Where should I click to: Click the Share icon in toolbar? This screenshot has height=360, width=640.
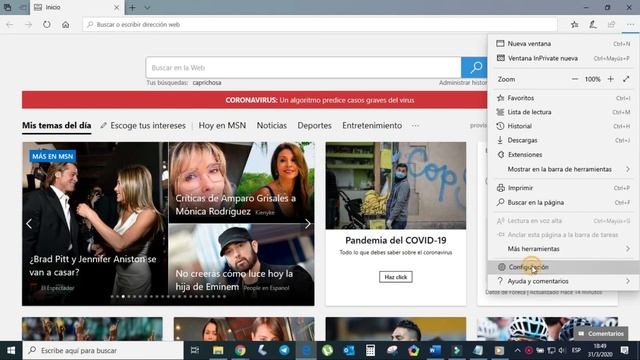coord(611,24)
